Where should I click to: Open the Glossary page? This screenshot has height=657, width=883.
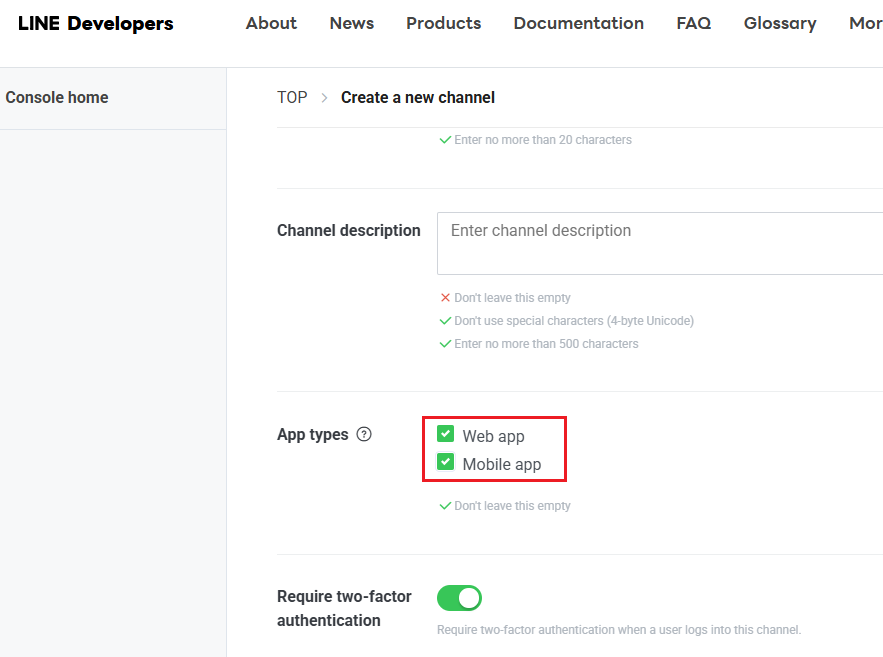point(779,23)
